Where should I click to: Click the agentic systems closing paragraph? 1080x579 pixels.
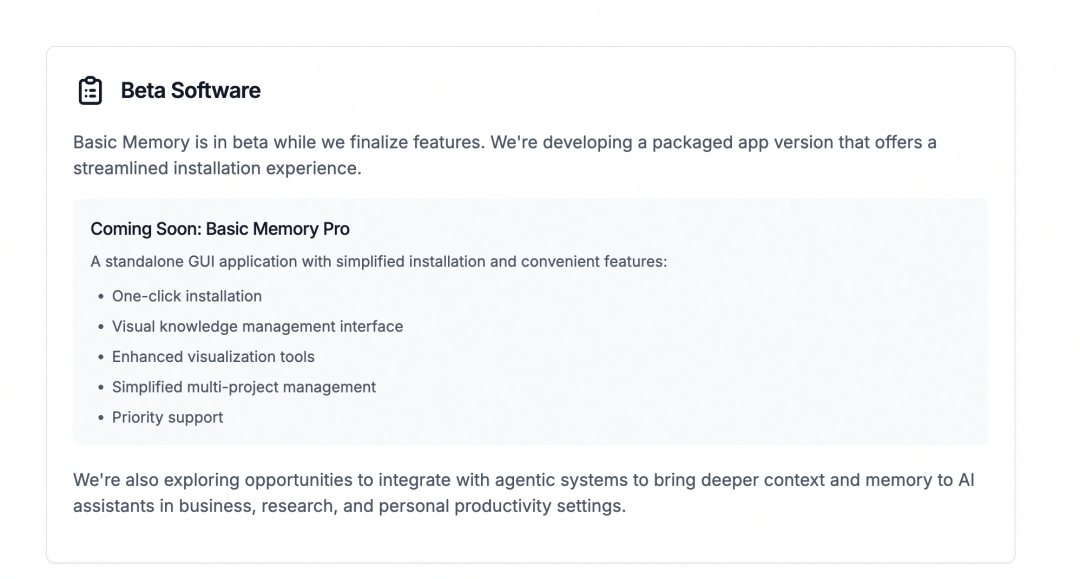(x=523, y=493)
